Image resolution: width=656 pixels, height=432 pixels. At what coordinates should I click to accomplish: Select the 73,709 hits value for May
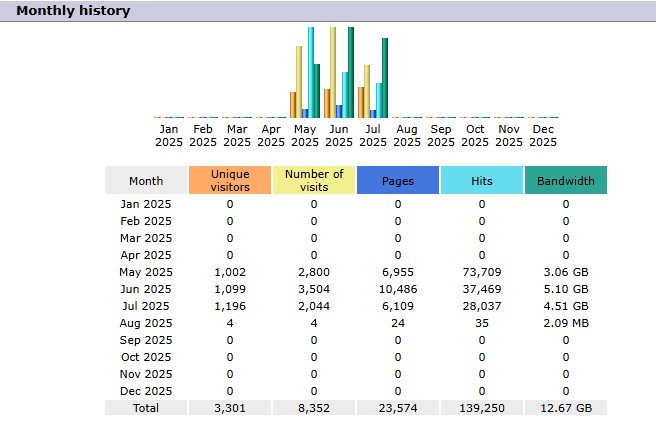click(x=482, y=272)
